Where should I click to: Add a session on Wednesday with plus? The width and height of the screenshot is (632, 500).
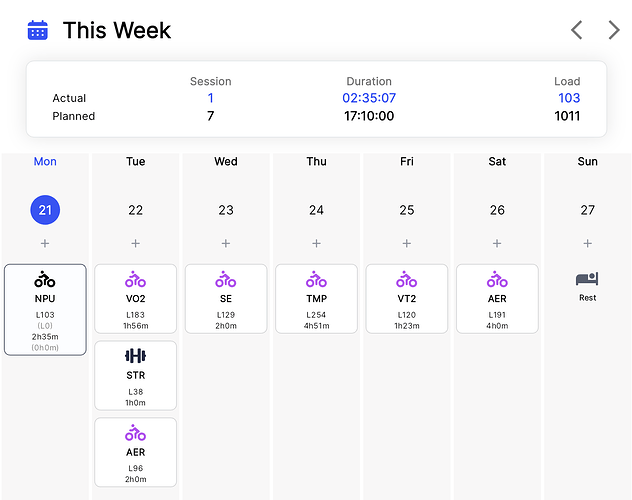click(226, 243)
